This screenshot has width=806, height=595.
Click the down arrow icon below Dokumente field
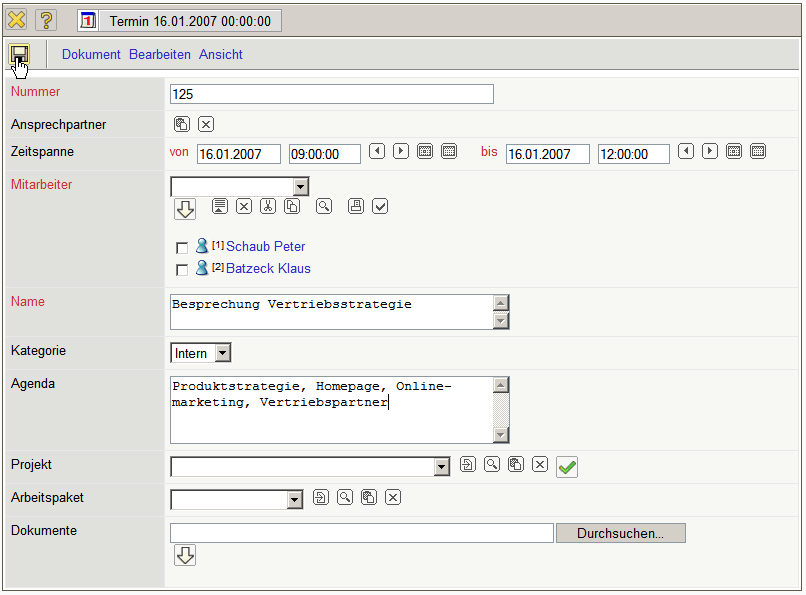[185, 555]
